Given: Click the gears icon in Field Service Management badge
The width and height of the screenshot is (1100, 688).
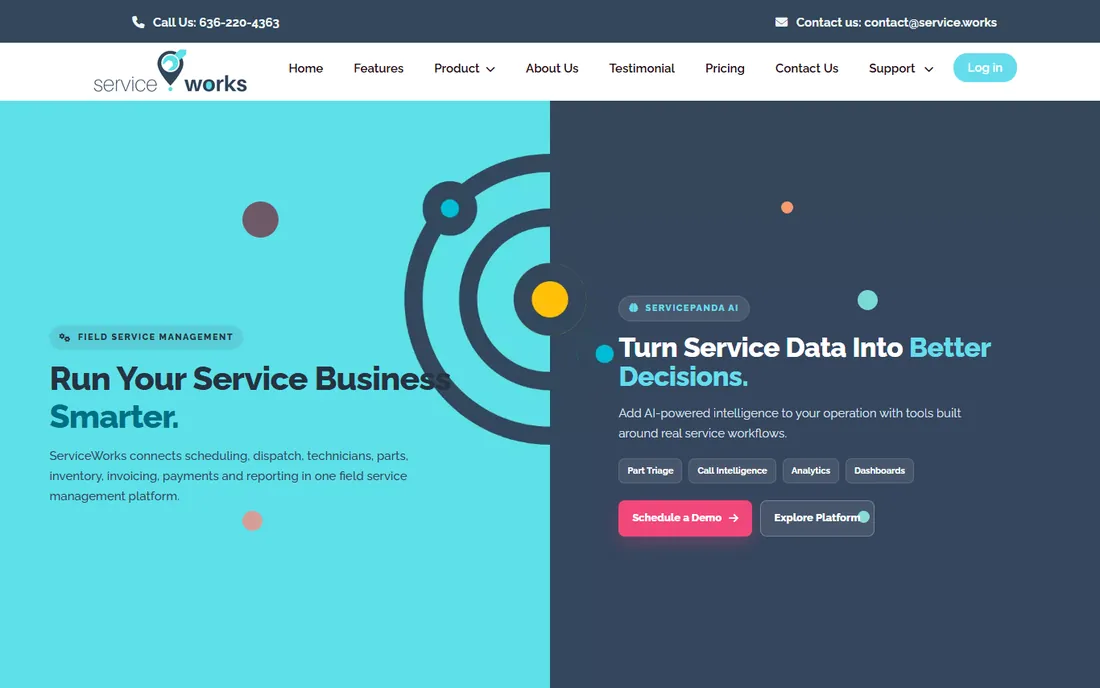Looking at the screenshot, I should (65, 337).
